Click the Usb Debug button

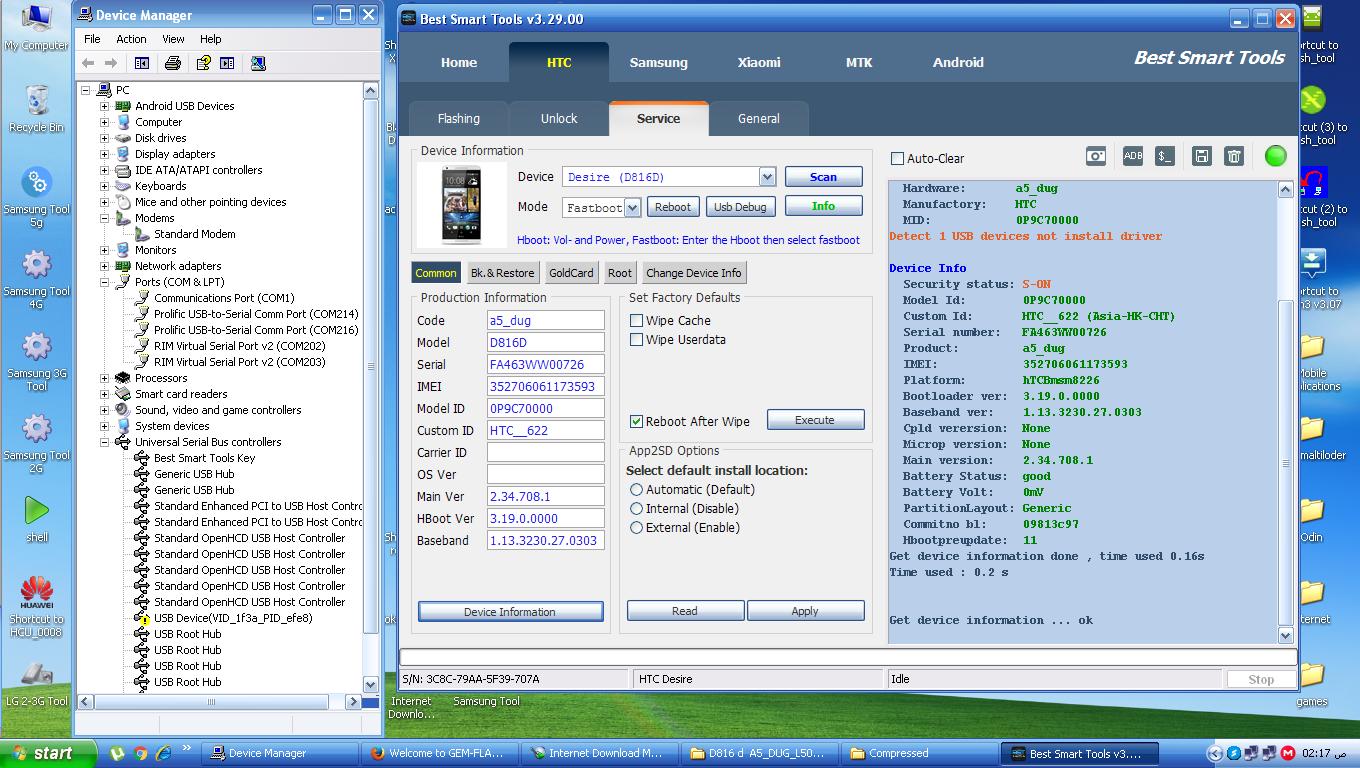[x=740, y=207]
